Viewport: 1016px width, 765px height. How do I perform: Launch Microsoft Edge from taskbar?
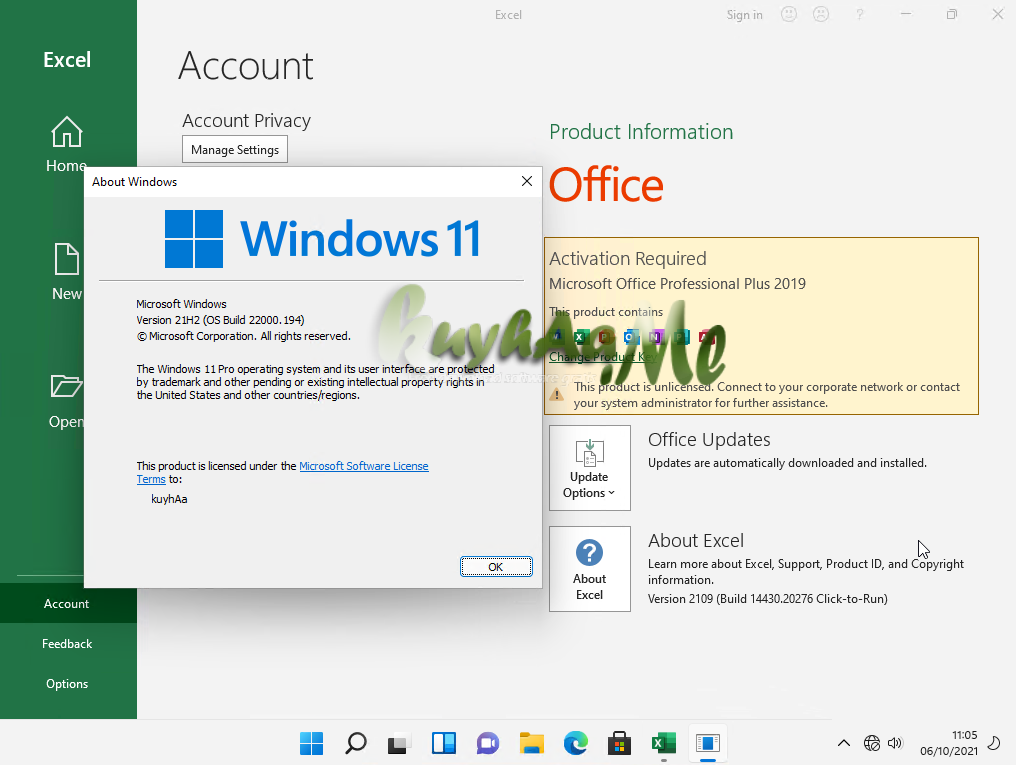(575, 743)
